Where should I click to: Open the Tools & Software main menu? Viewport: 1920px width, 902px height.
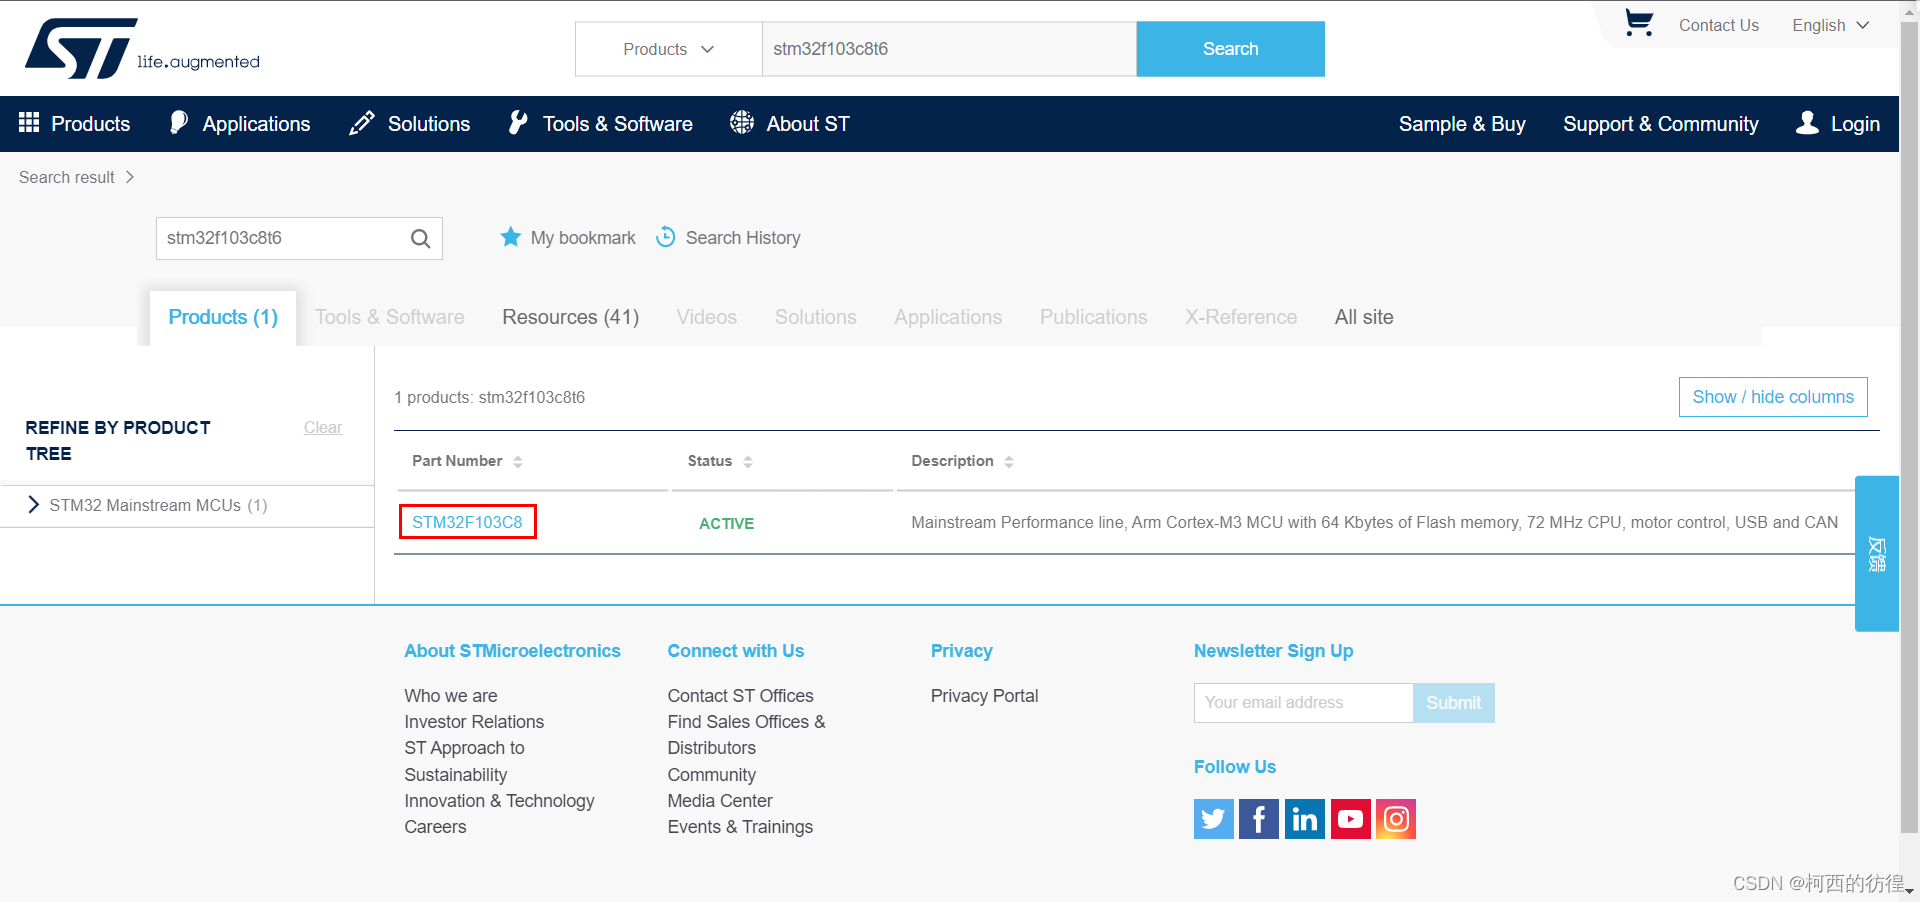(x=600, y=124)
